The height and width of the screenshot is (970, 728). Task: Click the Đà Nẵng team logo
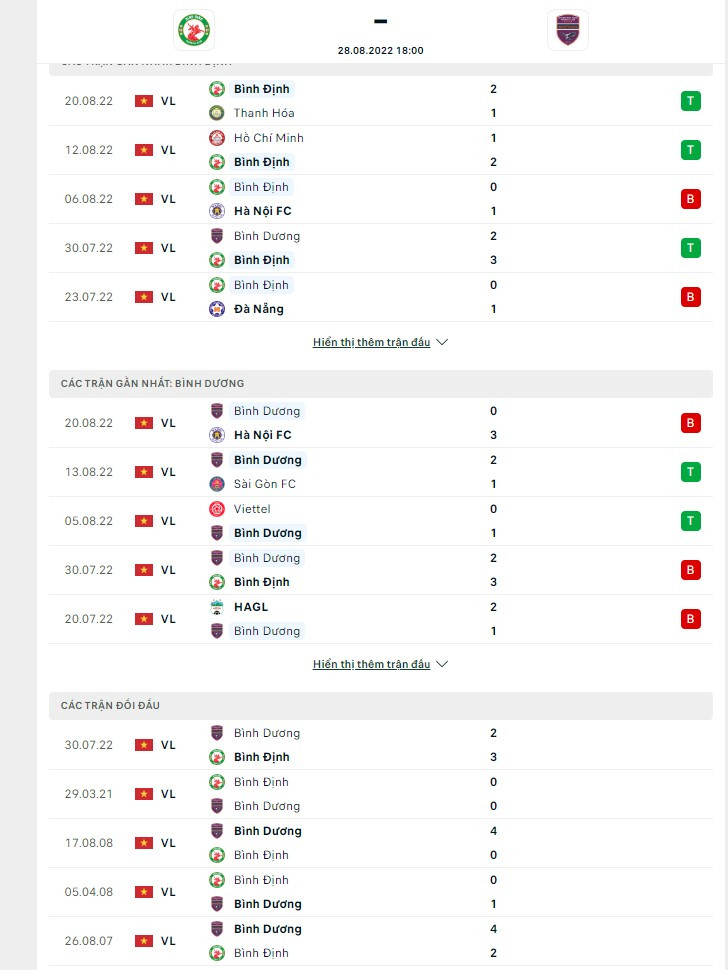pos(217,309)
